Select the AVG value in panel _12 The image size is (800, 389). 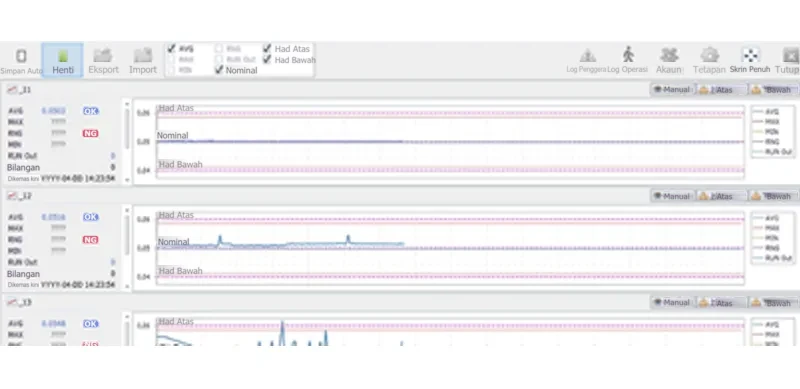(x=54, y=217)
